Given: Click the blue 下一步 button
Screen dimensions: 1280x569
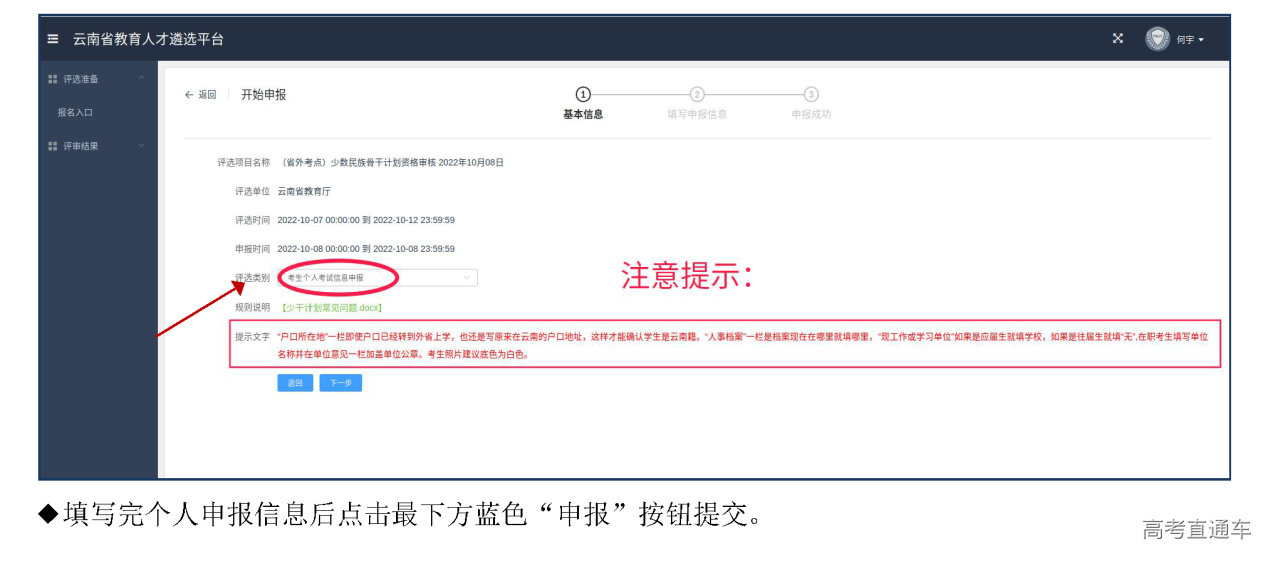Looking at the screenshot, I should coord(340,383).
